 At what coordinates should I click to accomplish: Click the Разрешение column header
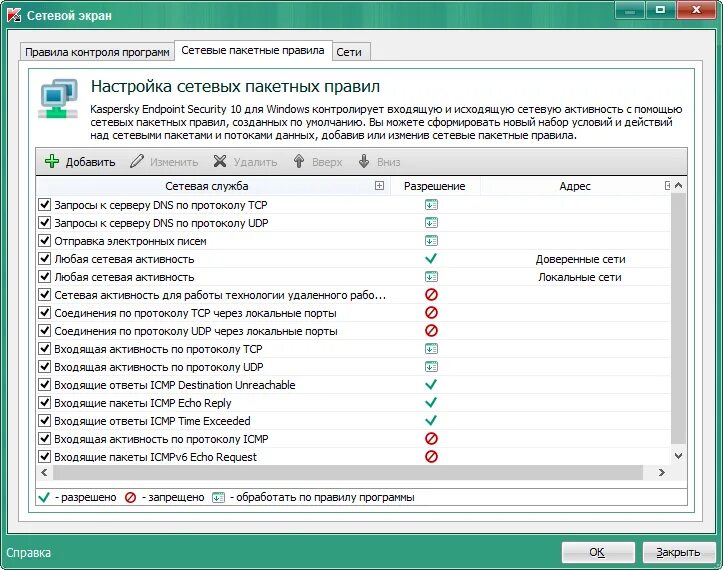tap(434, 186)
